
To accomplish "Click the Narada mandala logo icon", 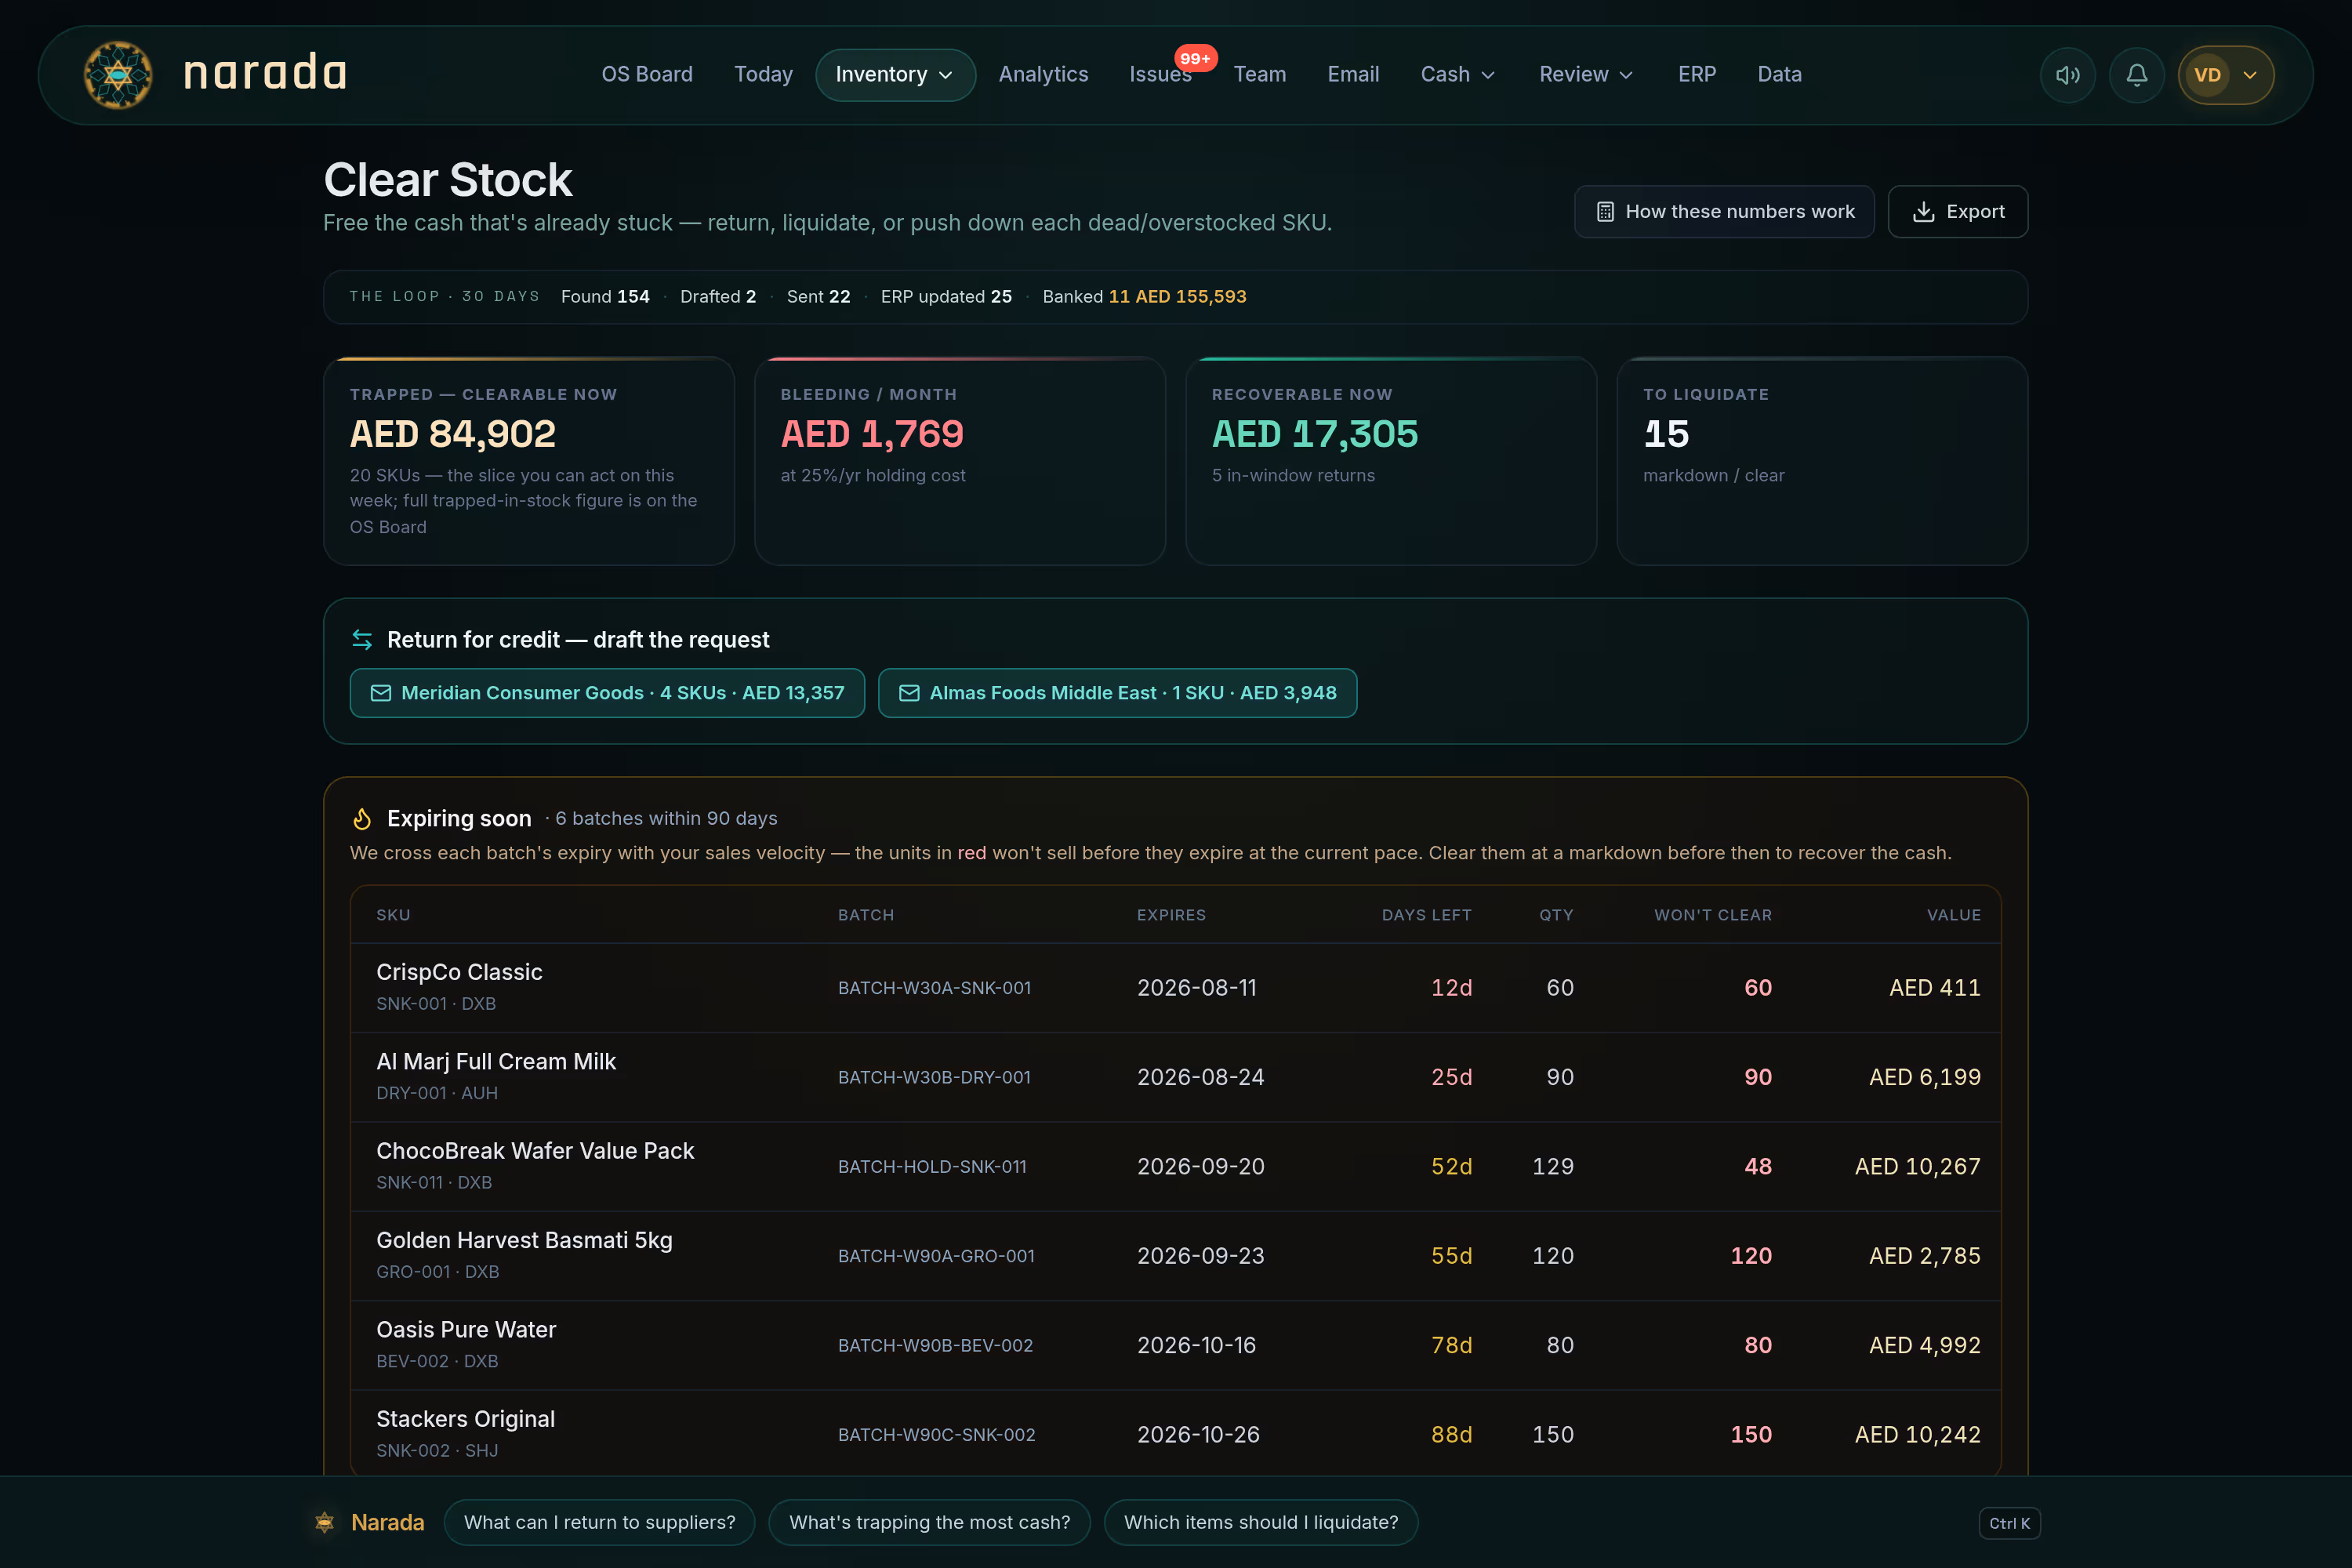I will click(118, 75).
